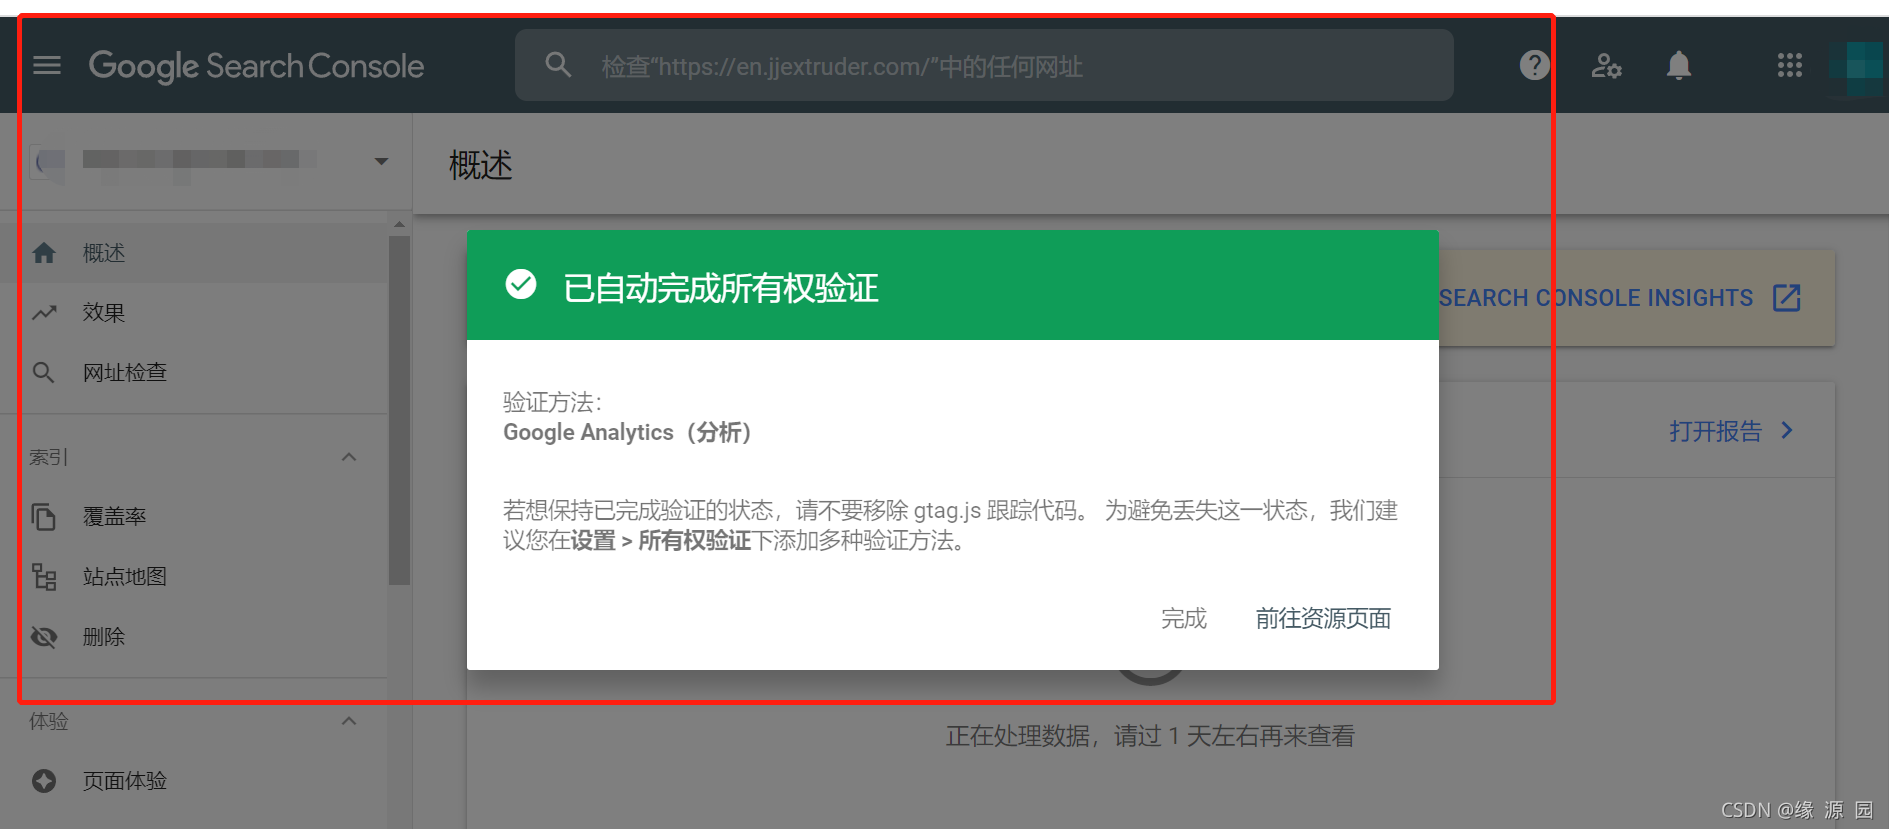Image resolution: width=1889 pixels, height=829 pixels.
Task: Click the external link icon beside Insights
Action: (x=1786, y=298)
